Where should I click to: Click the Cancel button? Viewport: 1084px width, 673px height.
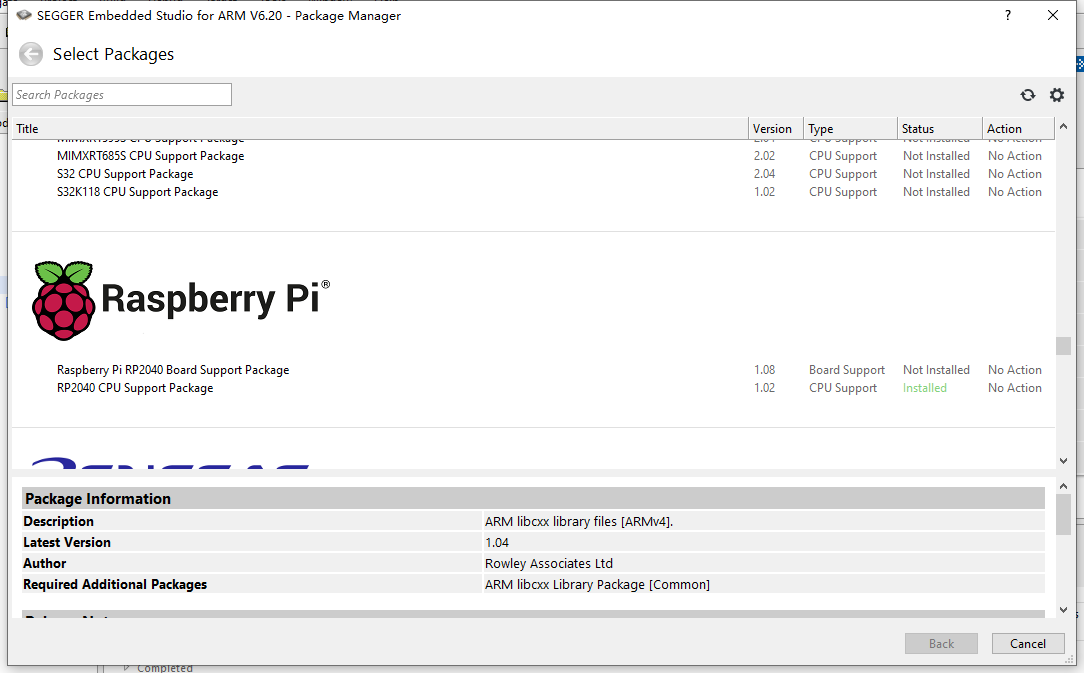pos(1028,643)
